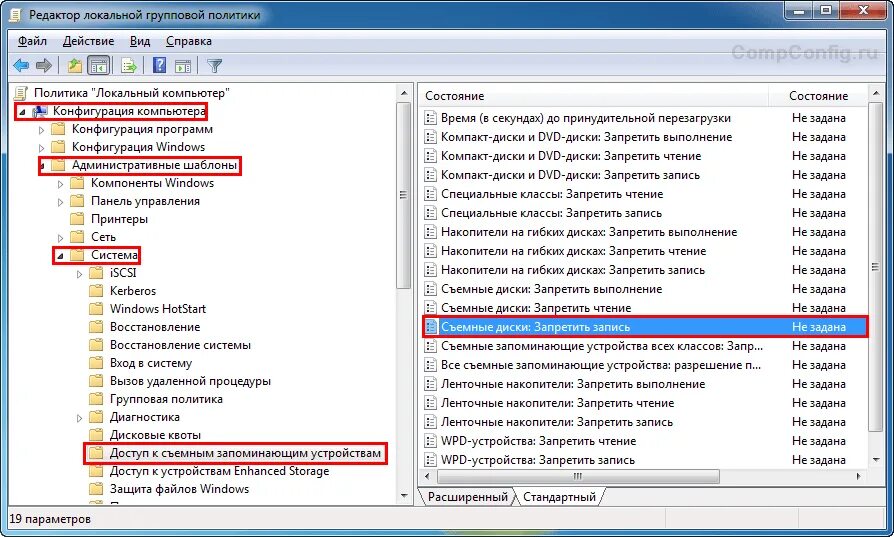Image resolution: width=894 pixels, height=537 pixels.
Task: Switch to the Стандартный tab
Action: (559, 497)
